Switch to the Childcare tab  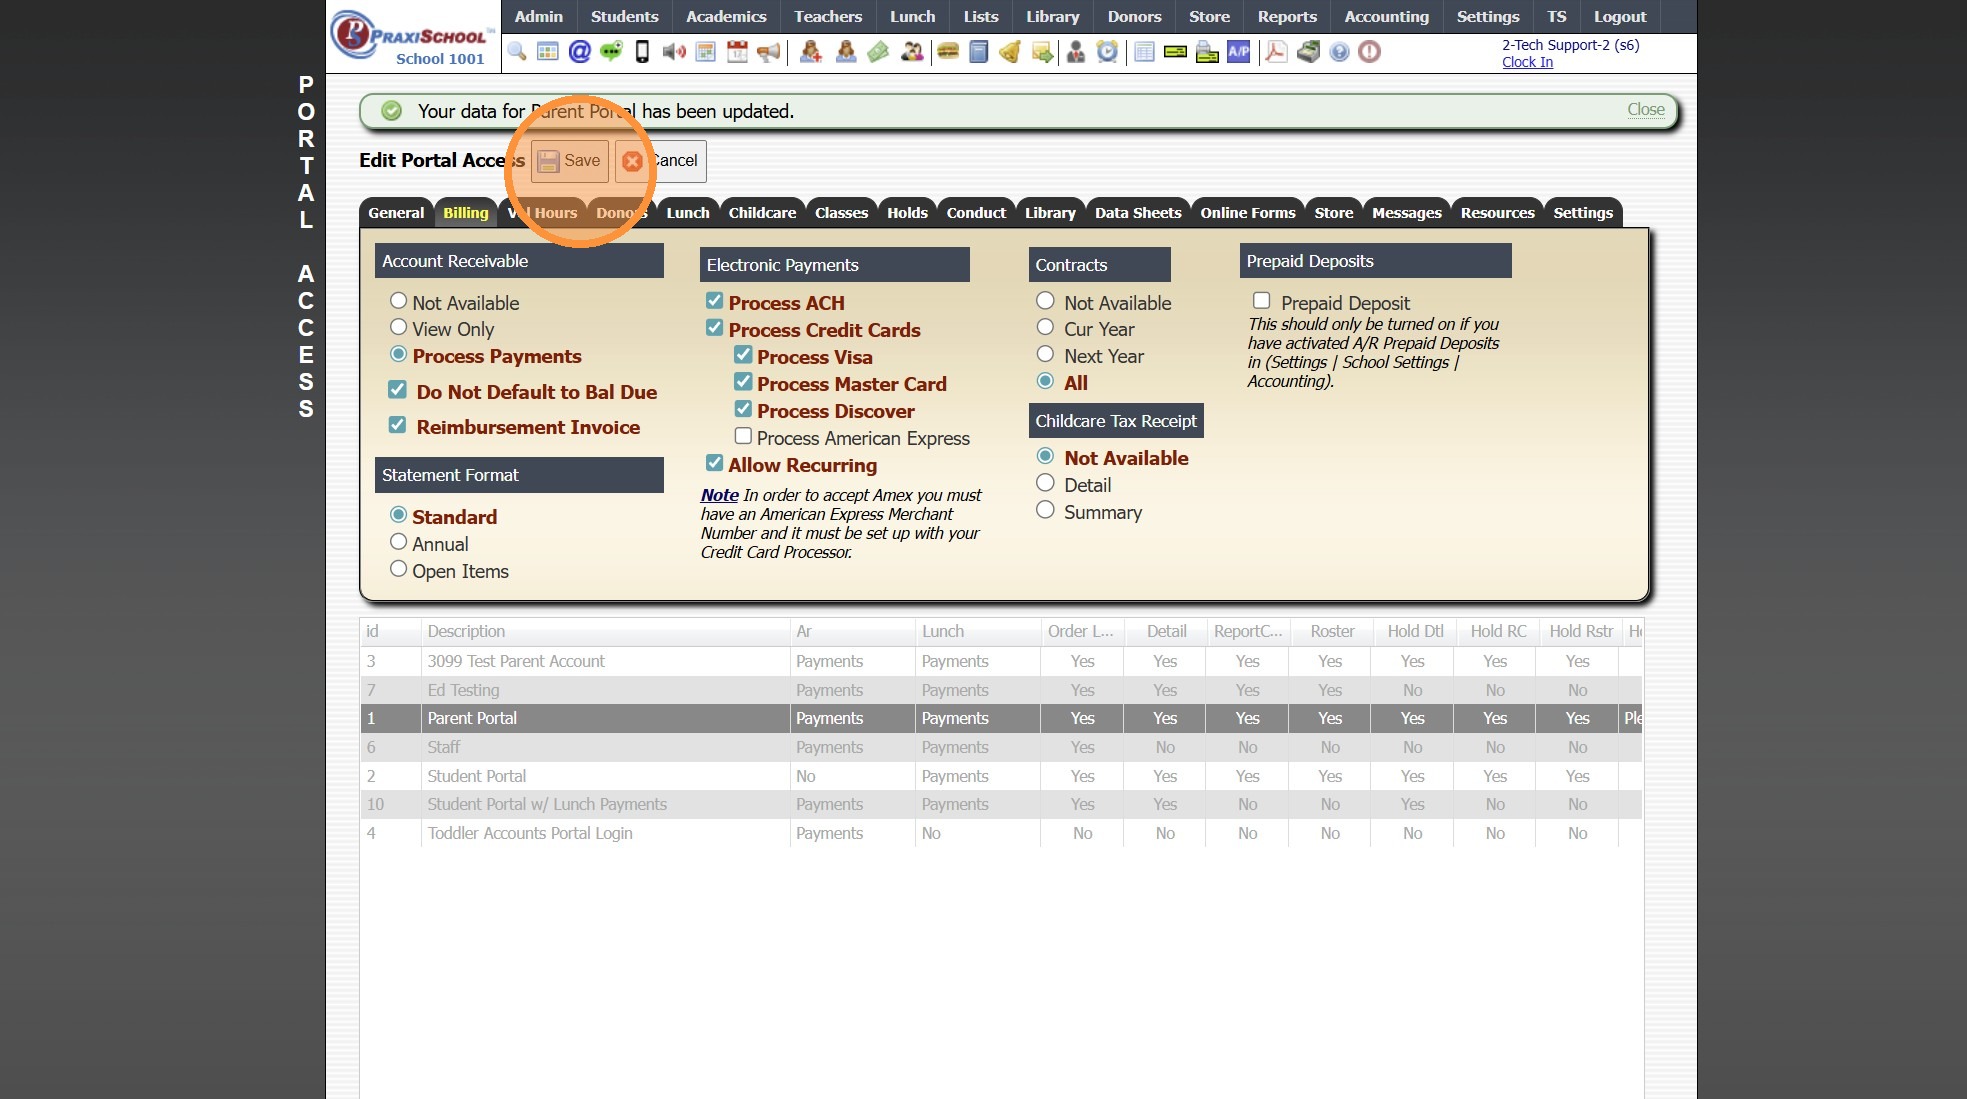click(762, 213)
